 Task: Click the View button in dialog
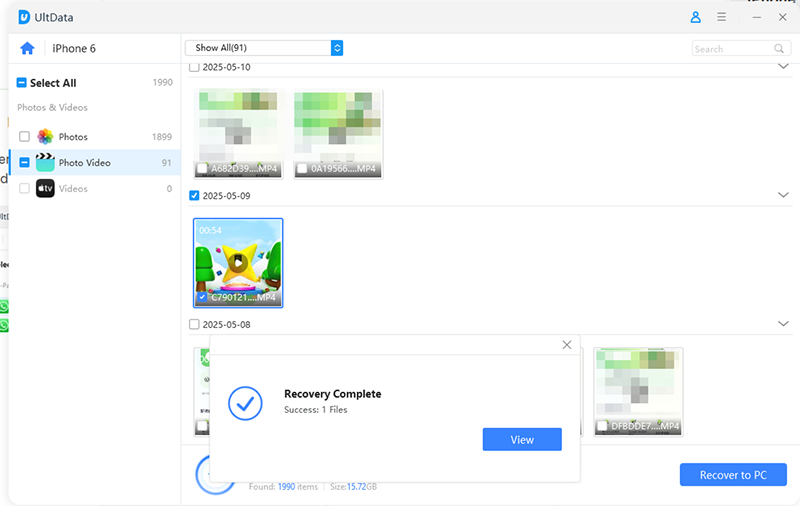coord(522,440)
